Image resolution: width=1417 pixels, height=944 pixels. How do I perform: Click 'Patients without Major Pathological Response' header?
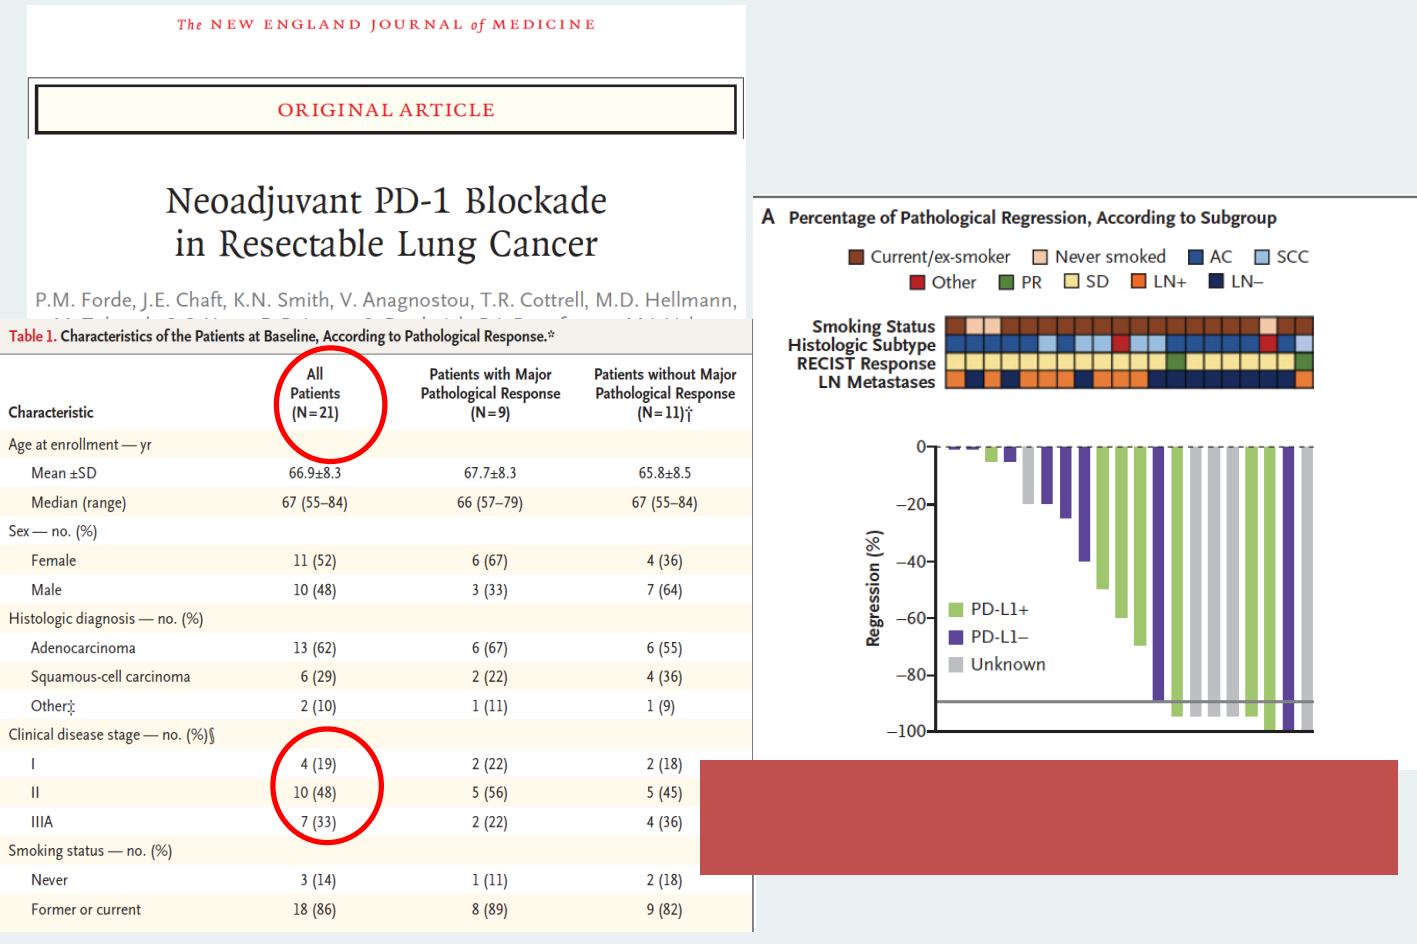tap(665, 393)
